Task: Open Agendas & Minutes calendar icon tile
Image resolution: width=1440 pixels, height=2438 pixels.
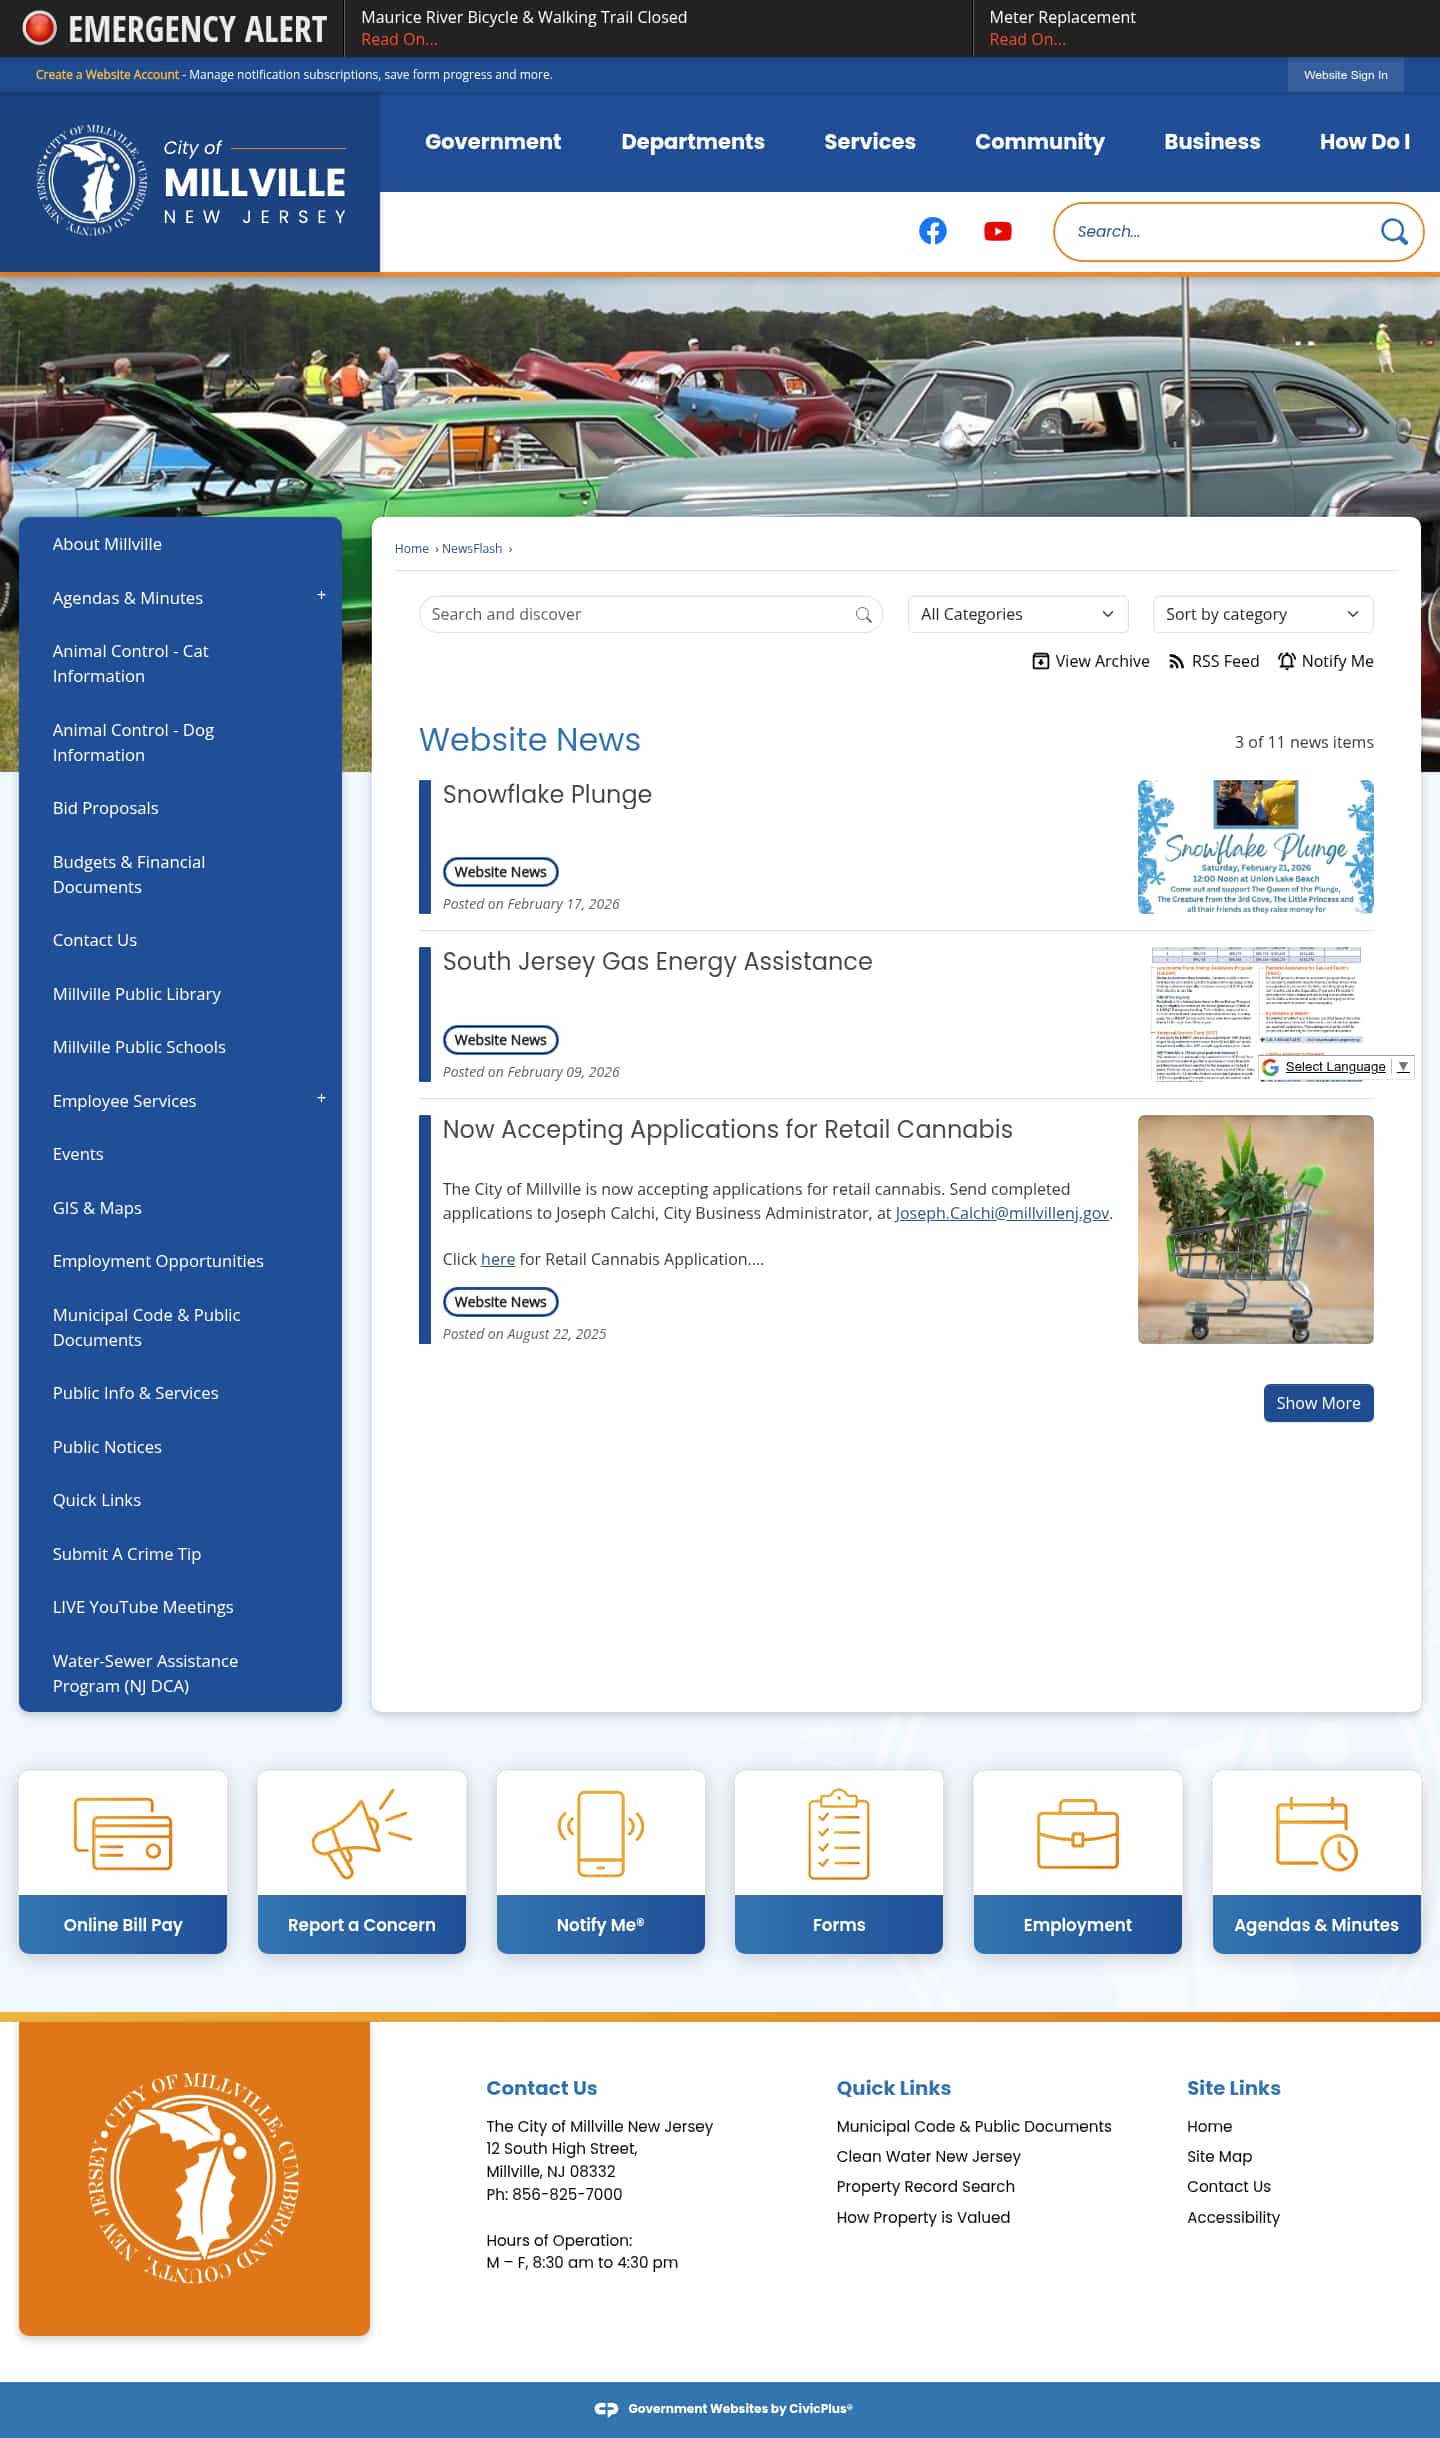Action: 1316,1833
